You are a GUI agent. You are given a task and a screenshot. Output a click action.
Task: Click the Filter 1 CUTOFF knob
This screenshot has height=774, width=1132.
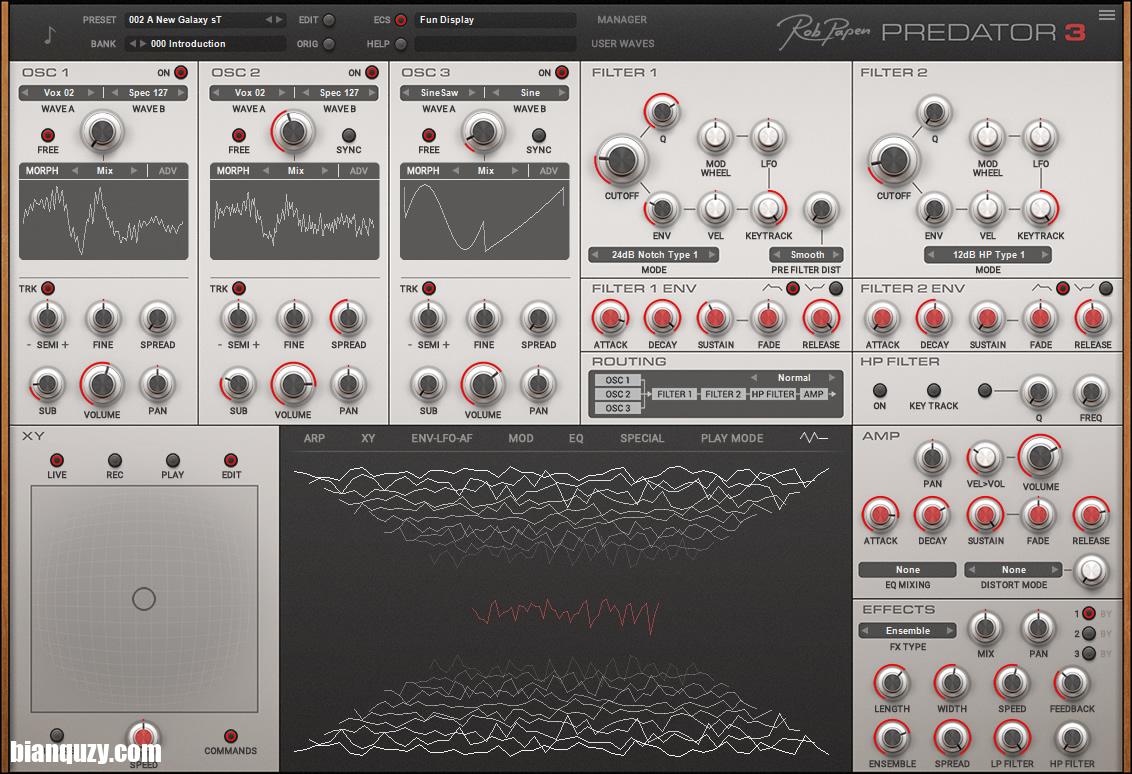pyautogui.click(x=621, y=160)
